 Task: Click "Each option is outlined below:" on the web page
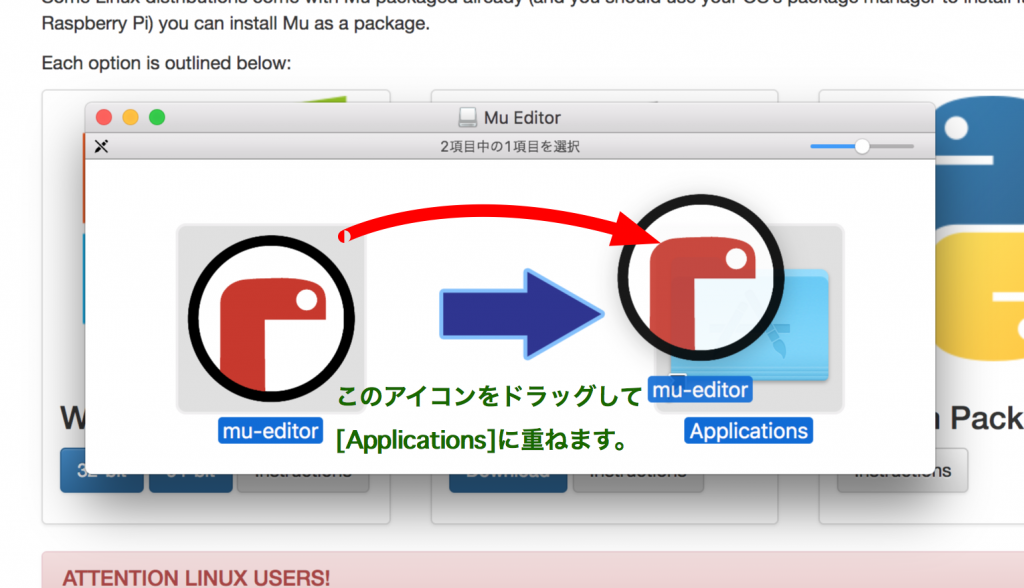click(x=167, y=63)
